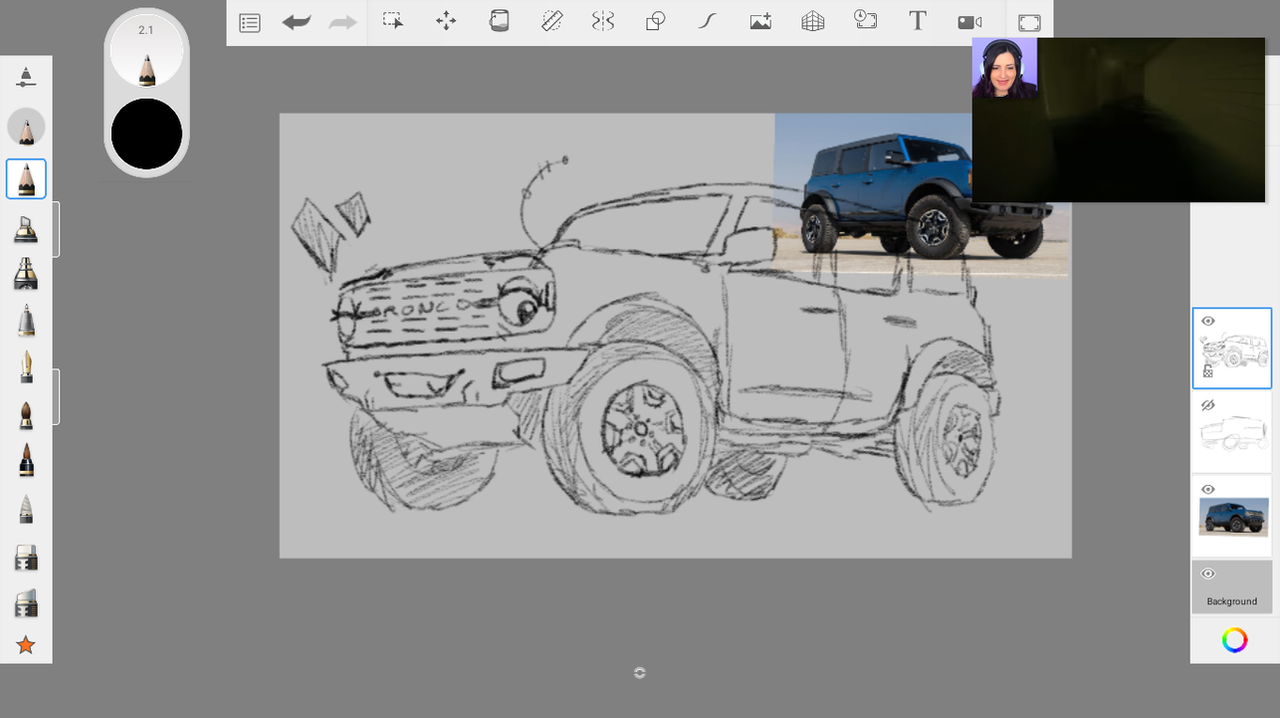Open the brush size 2.1 puck

(146, 49)
